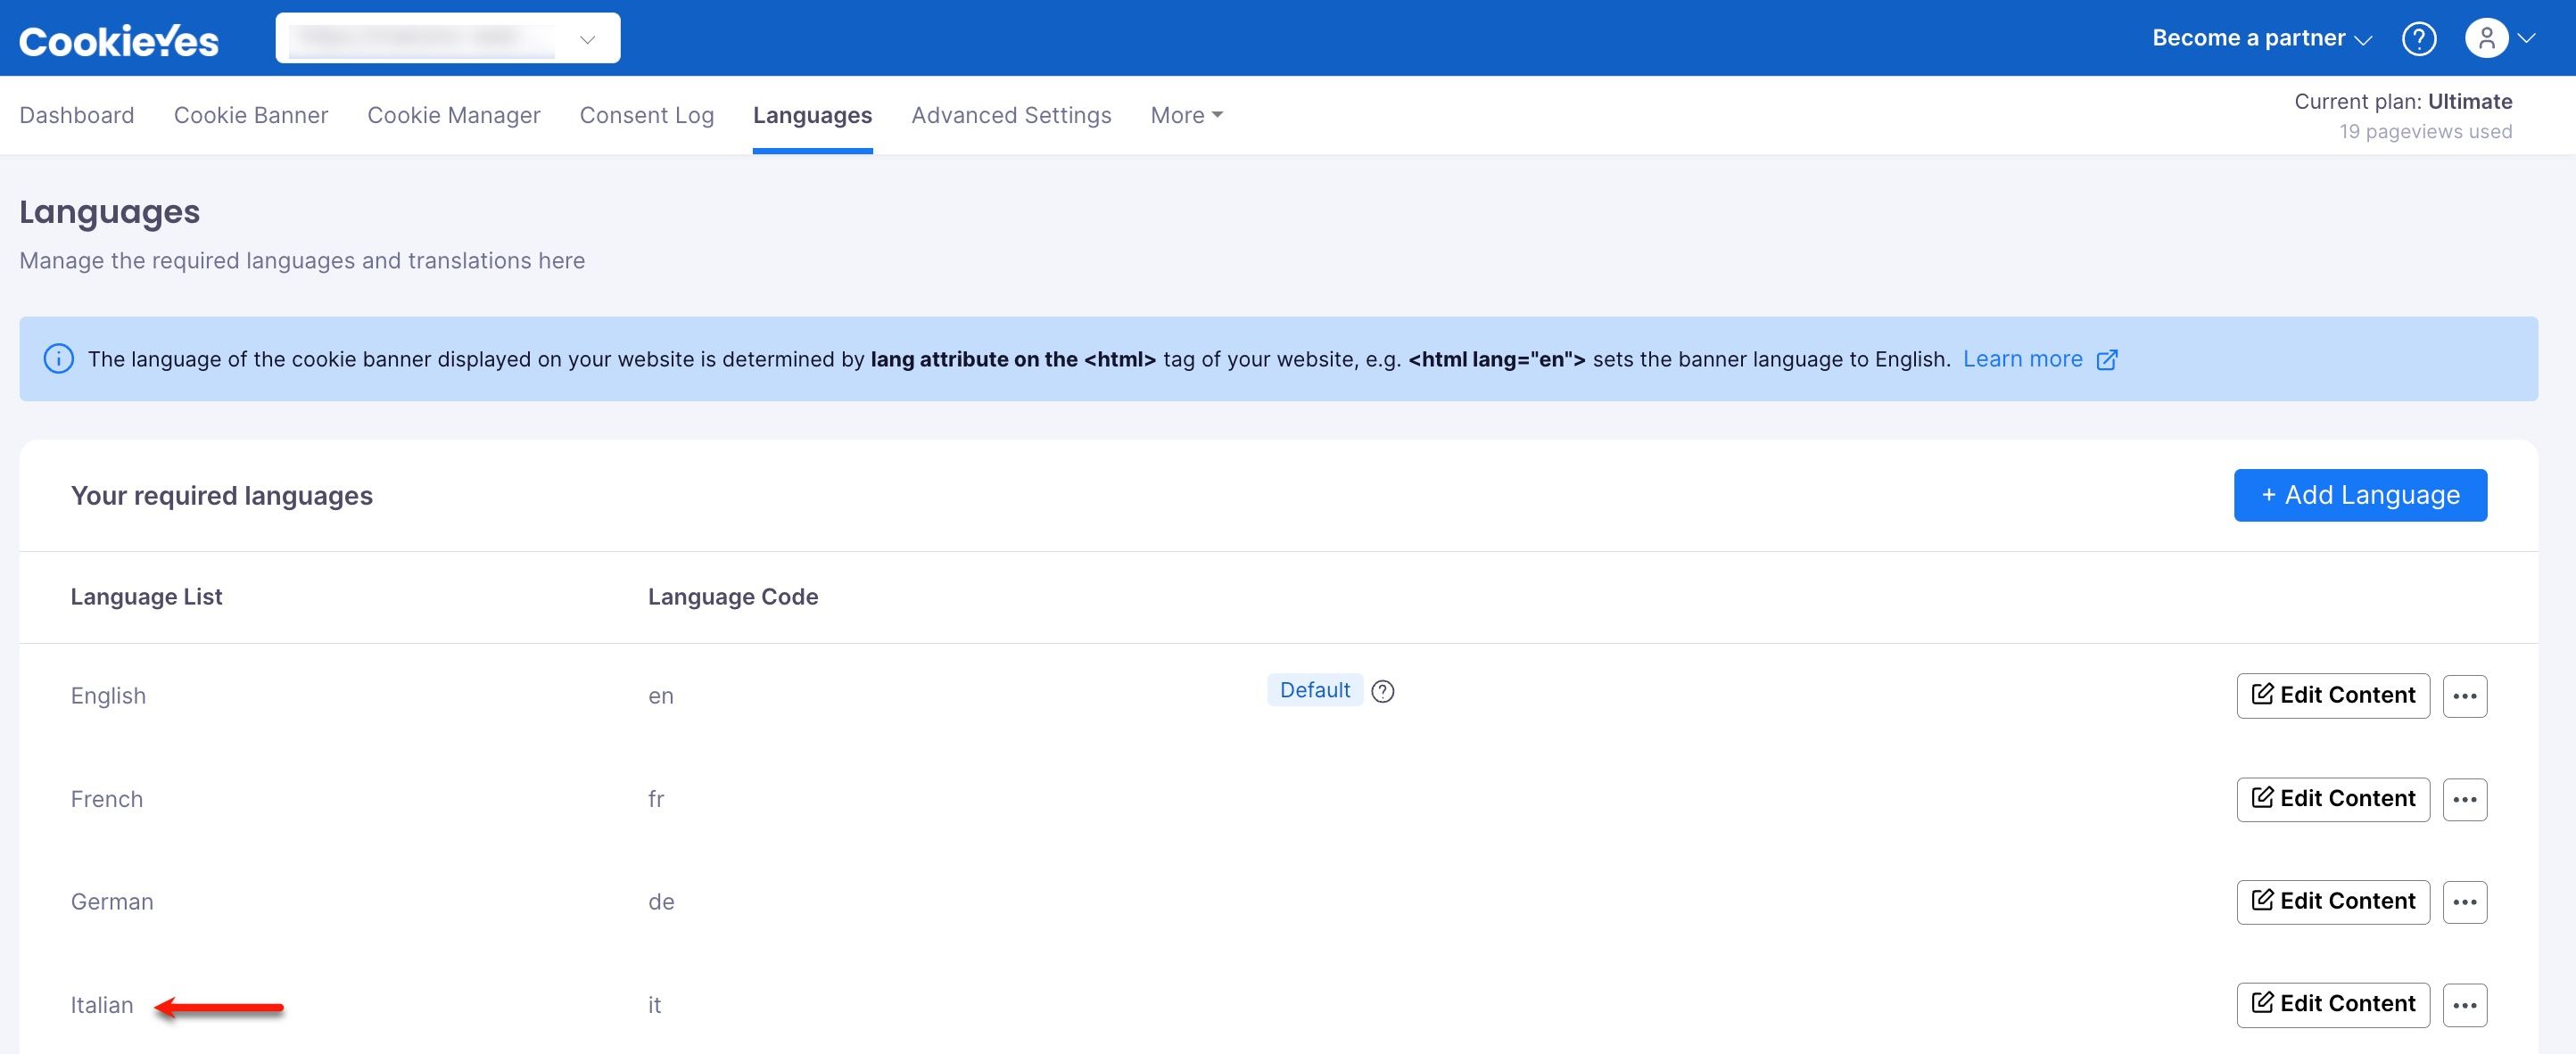Click the Language Code column header

coord(733,597)
